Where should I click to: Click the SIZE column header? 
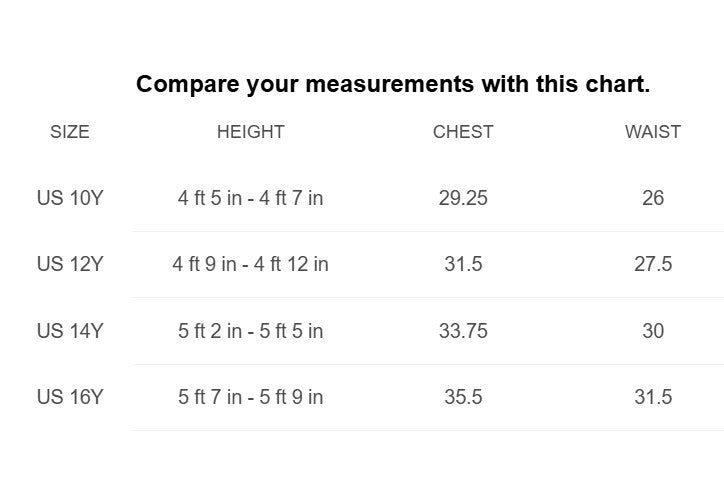click(70, 132)
